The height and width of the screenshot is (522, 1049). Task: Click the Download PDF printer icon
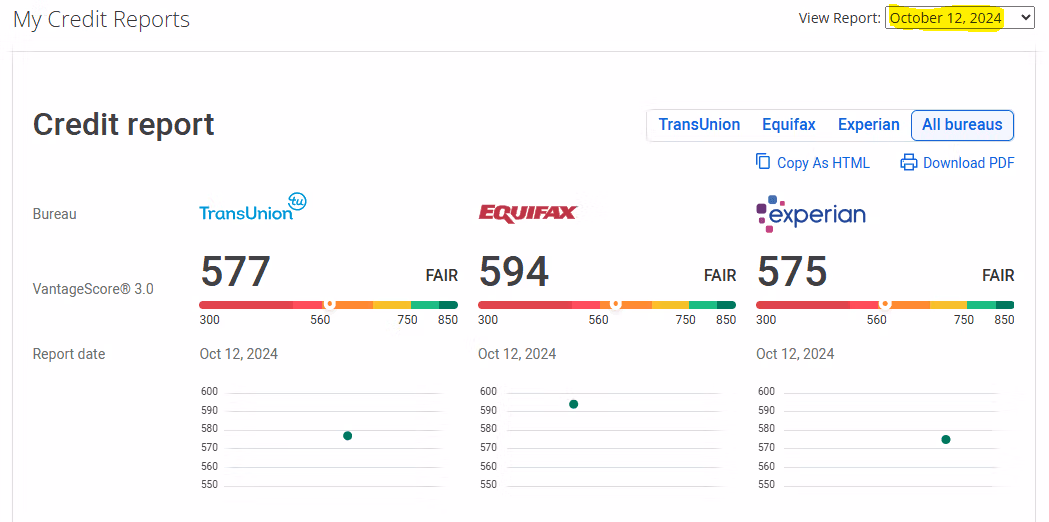click(x=908, y=162)
